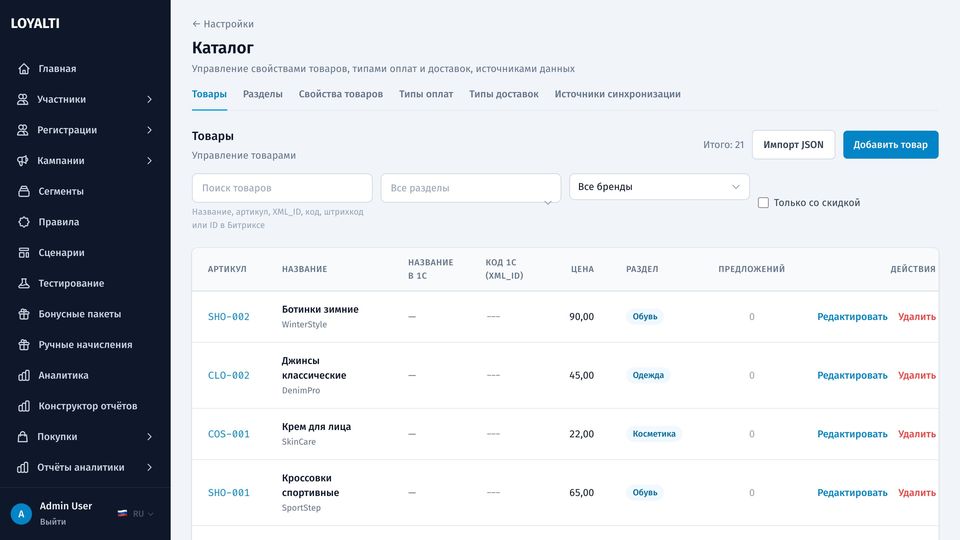Open article SHO-001
Image resolution: width=960 pixels, height=540 pixels.
[228, 493]
